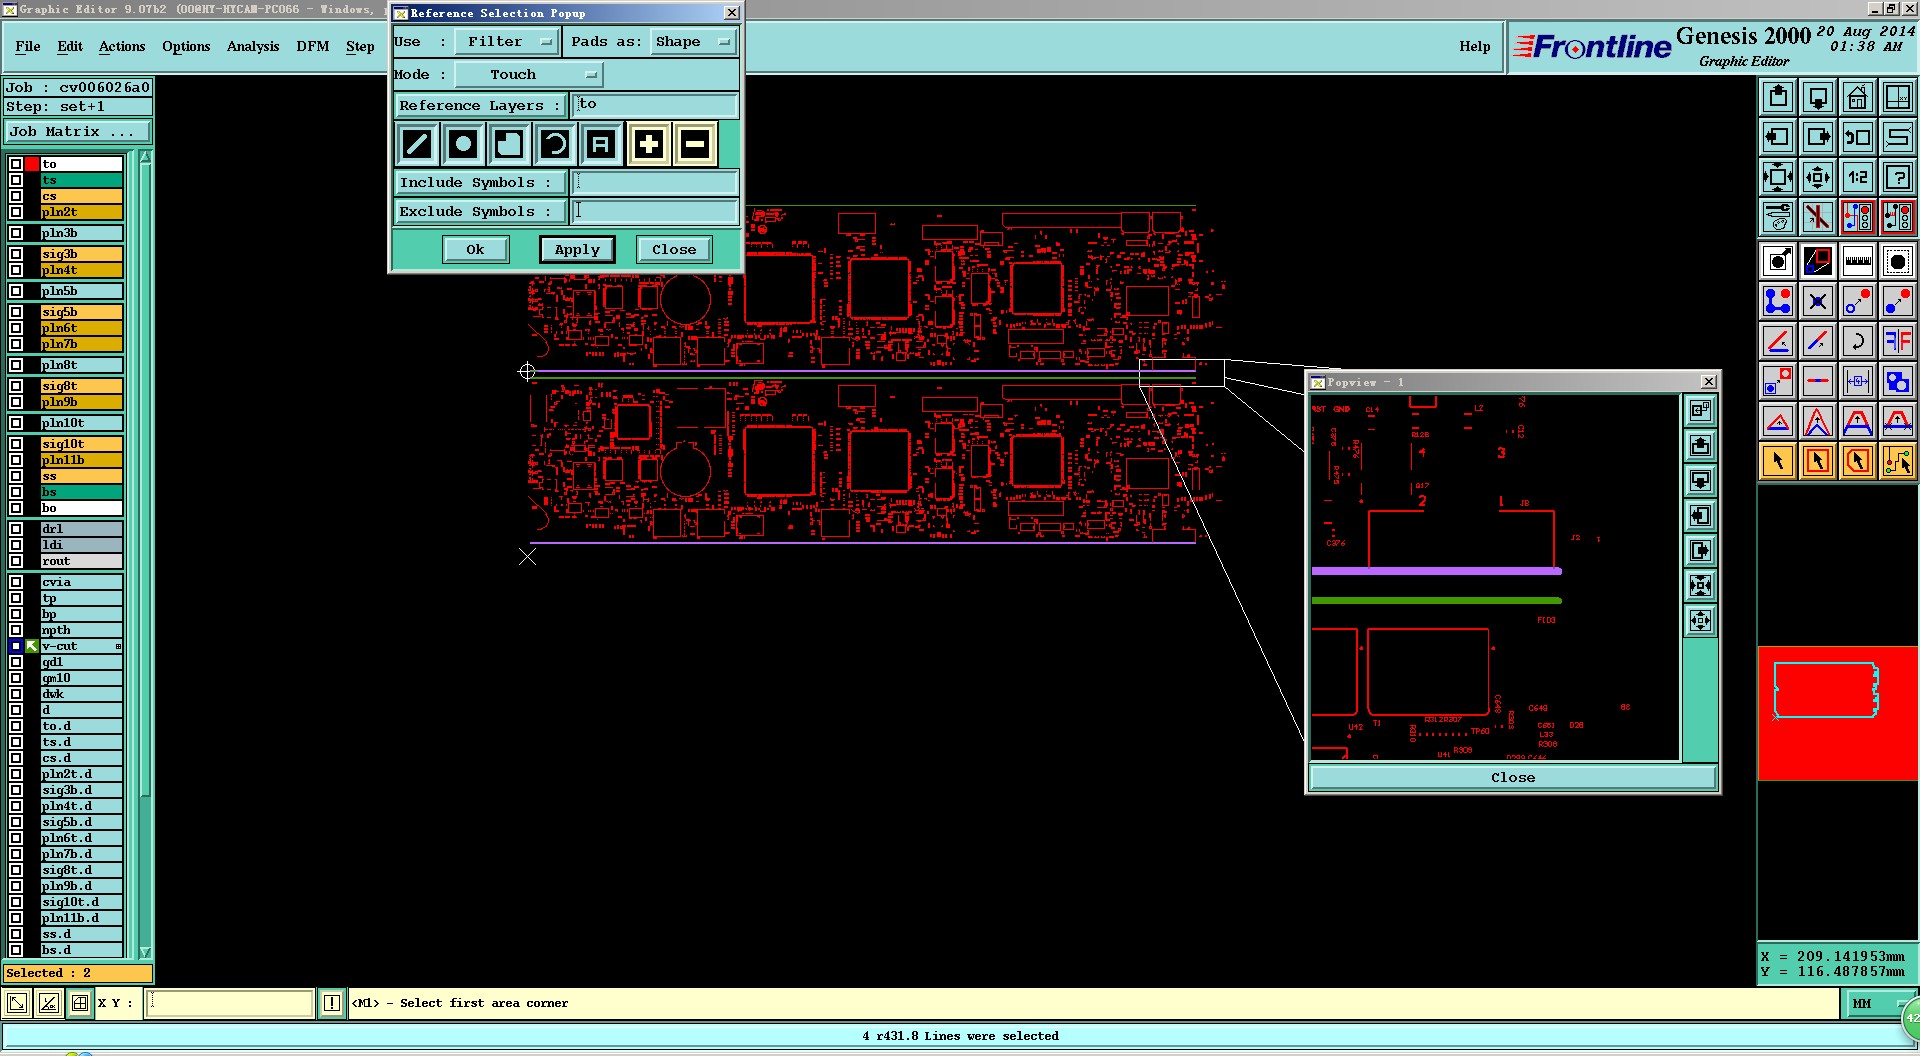Click the pan left icon in Popview
The image size is (1920, 1056).
point(1700,515)
